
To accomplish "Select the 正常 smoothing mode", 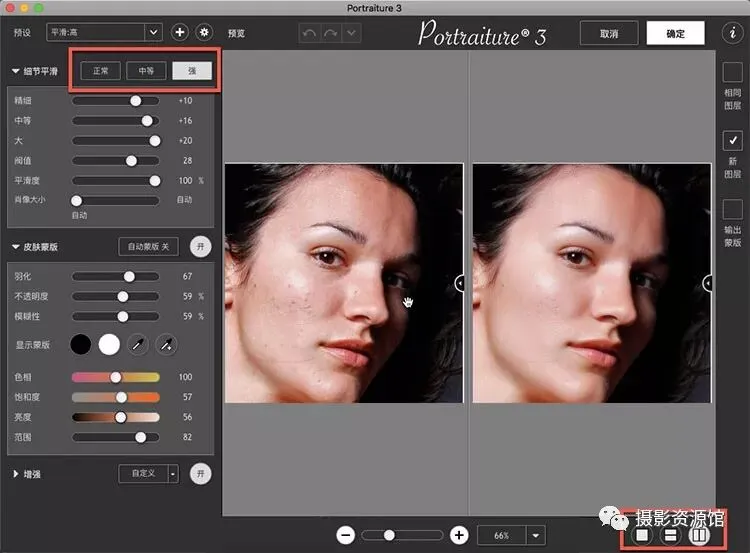I will pyautogui.click(x=100, y=71).
